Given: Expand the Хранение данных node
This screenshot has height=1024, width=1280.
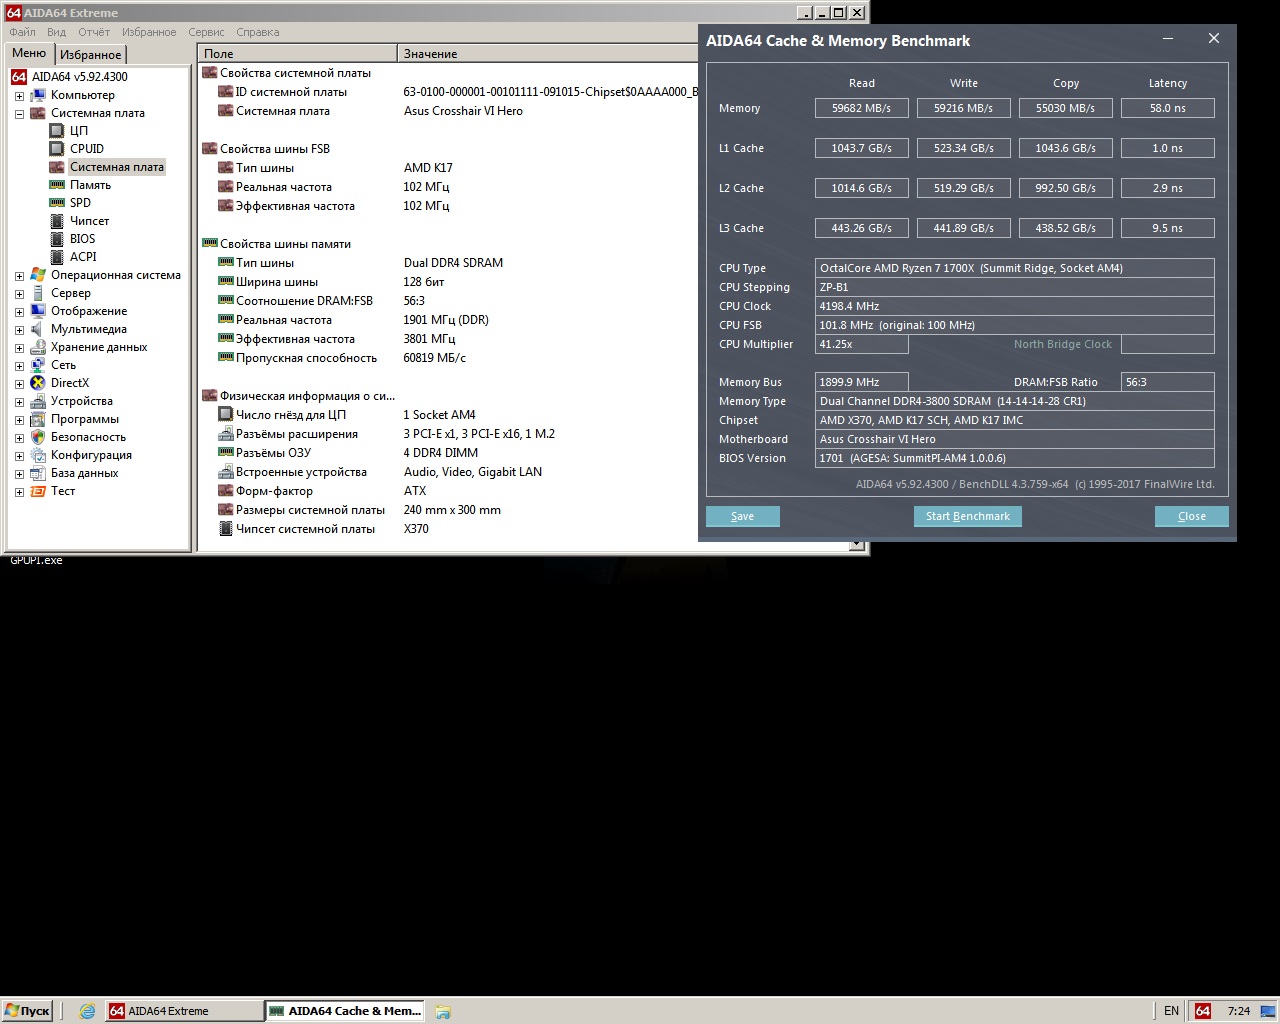Looking at the screenshot, I should click(19, 348).
